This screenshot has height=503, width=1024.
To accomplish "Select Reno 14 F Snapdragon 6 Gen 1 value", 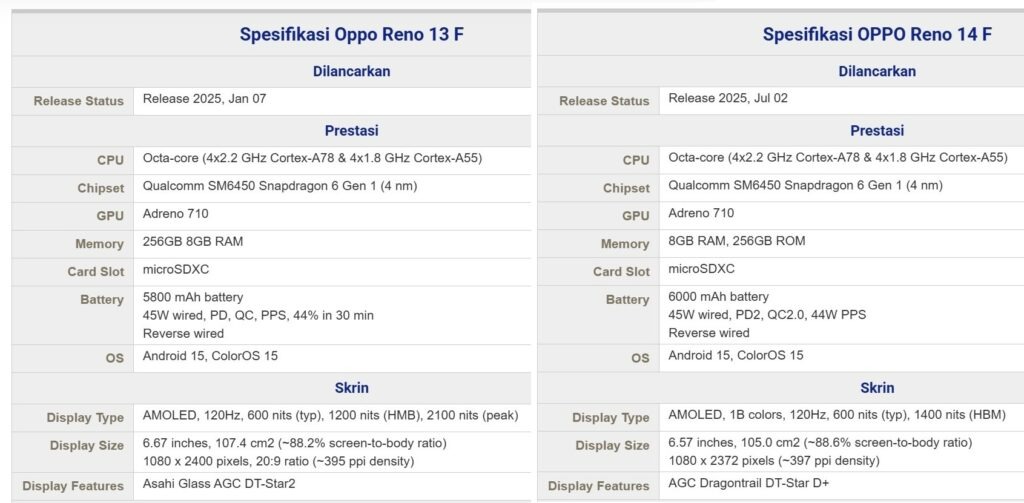I will coord(805,186).
